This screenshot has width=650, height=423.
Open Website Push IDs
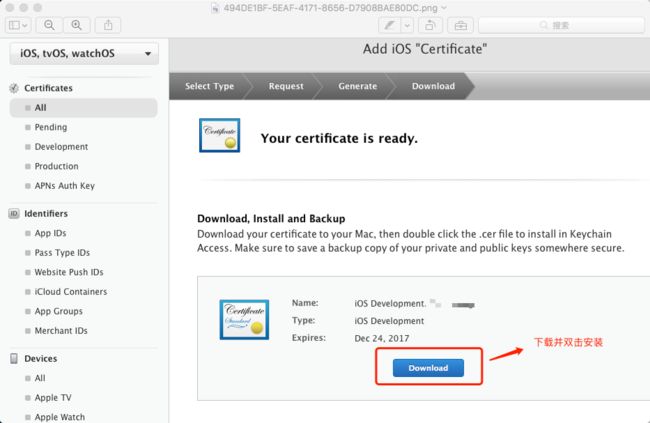(69, 272)
